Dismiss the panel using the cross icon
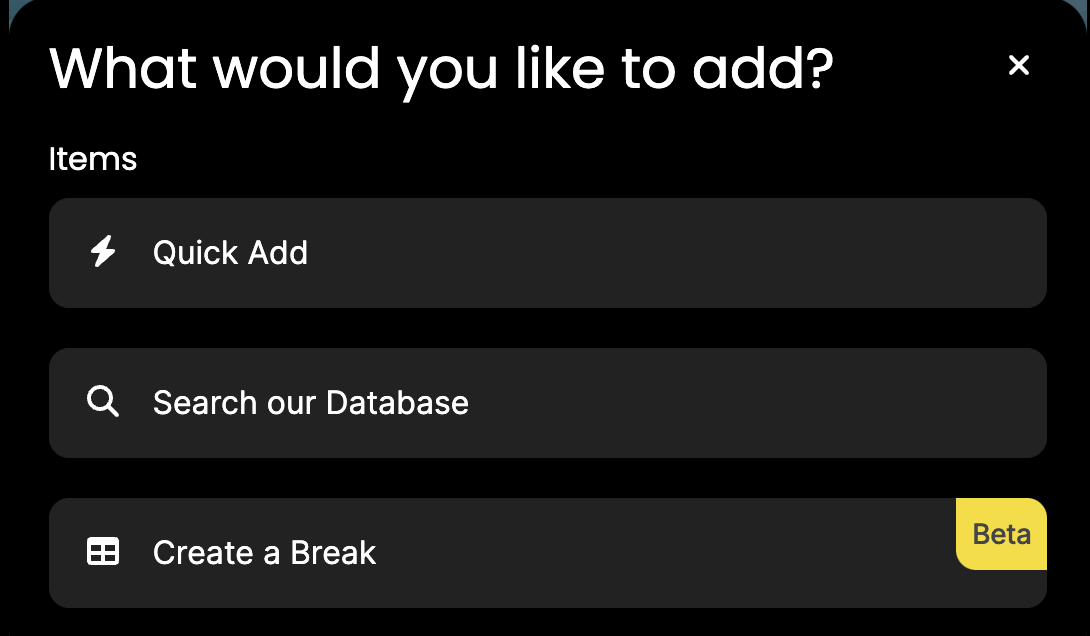This screenshot has width=1090, height=636. click(x=1018, y=65)
